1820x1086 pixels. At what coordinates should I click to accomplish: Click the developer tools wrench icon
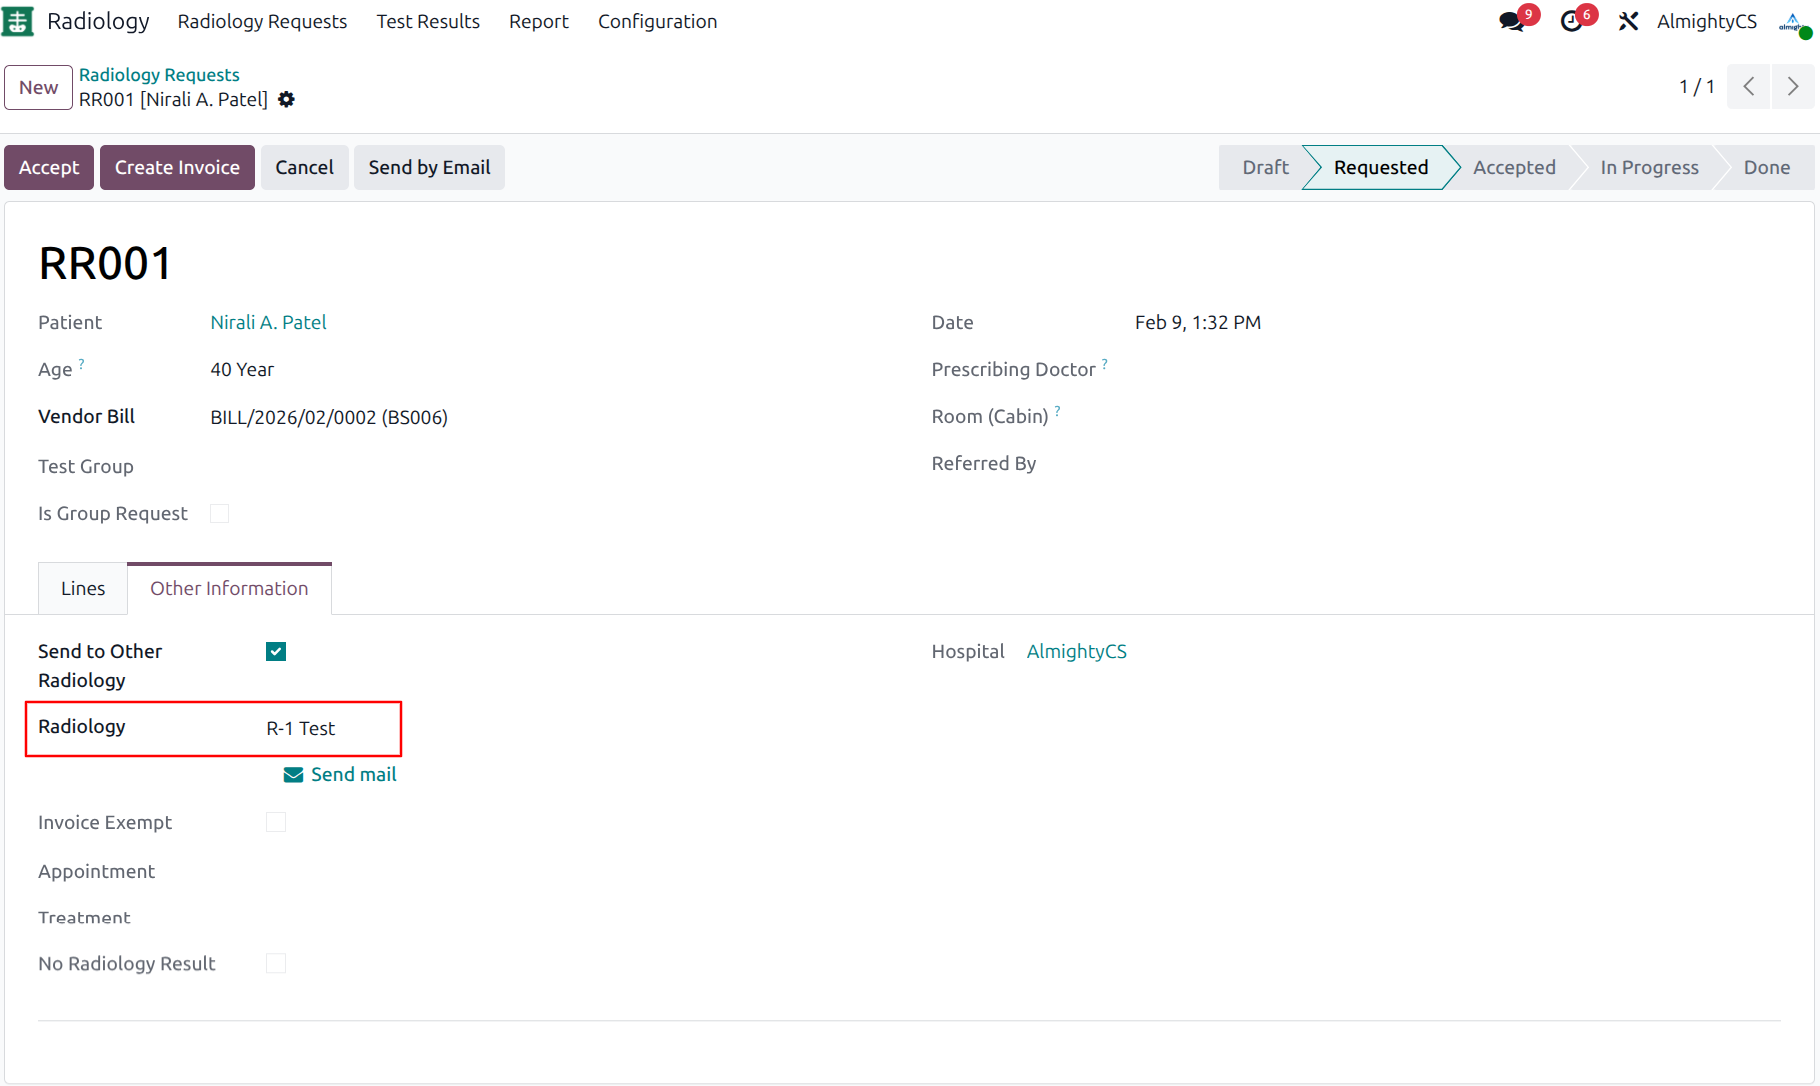(1628, 20)
